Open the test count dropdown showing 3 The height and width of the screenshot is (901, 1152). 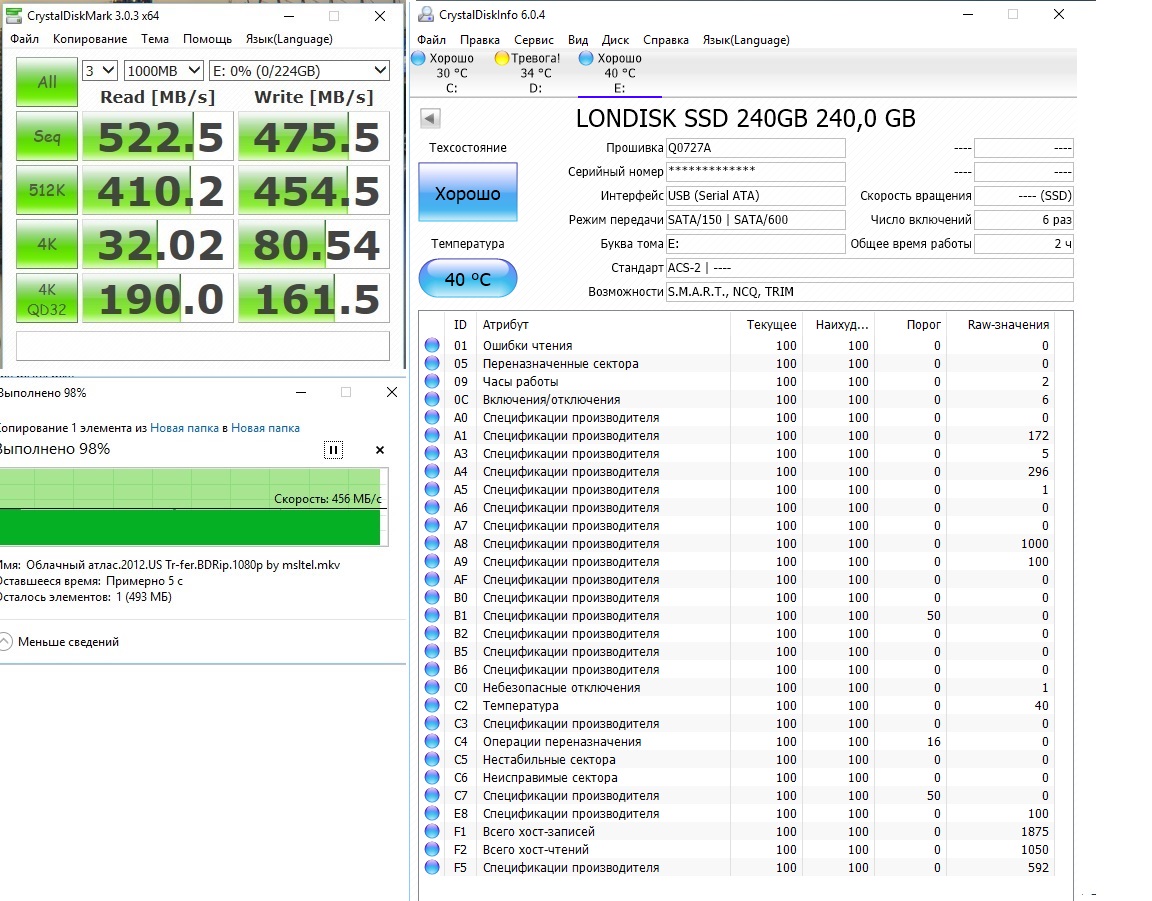(99, 71)
